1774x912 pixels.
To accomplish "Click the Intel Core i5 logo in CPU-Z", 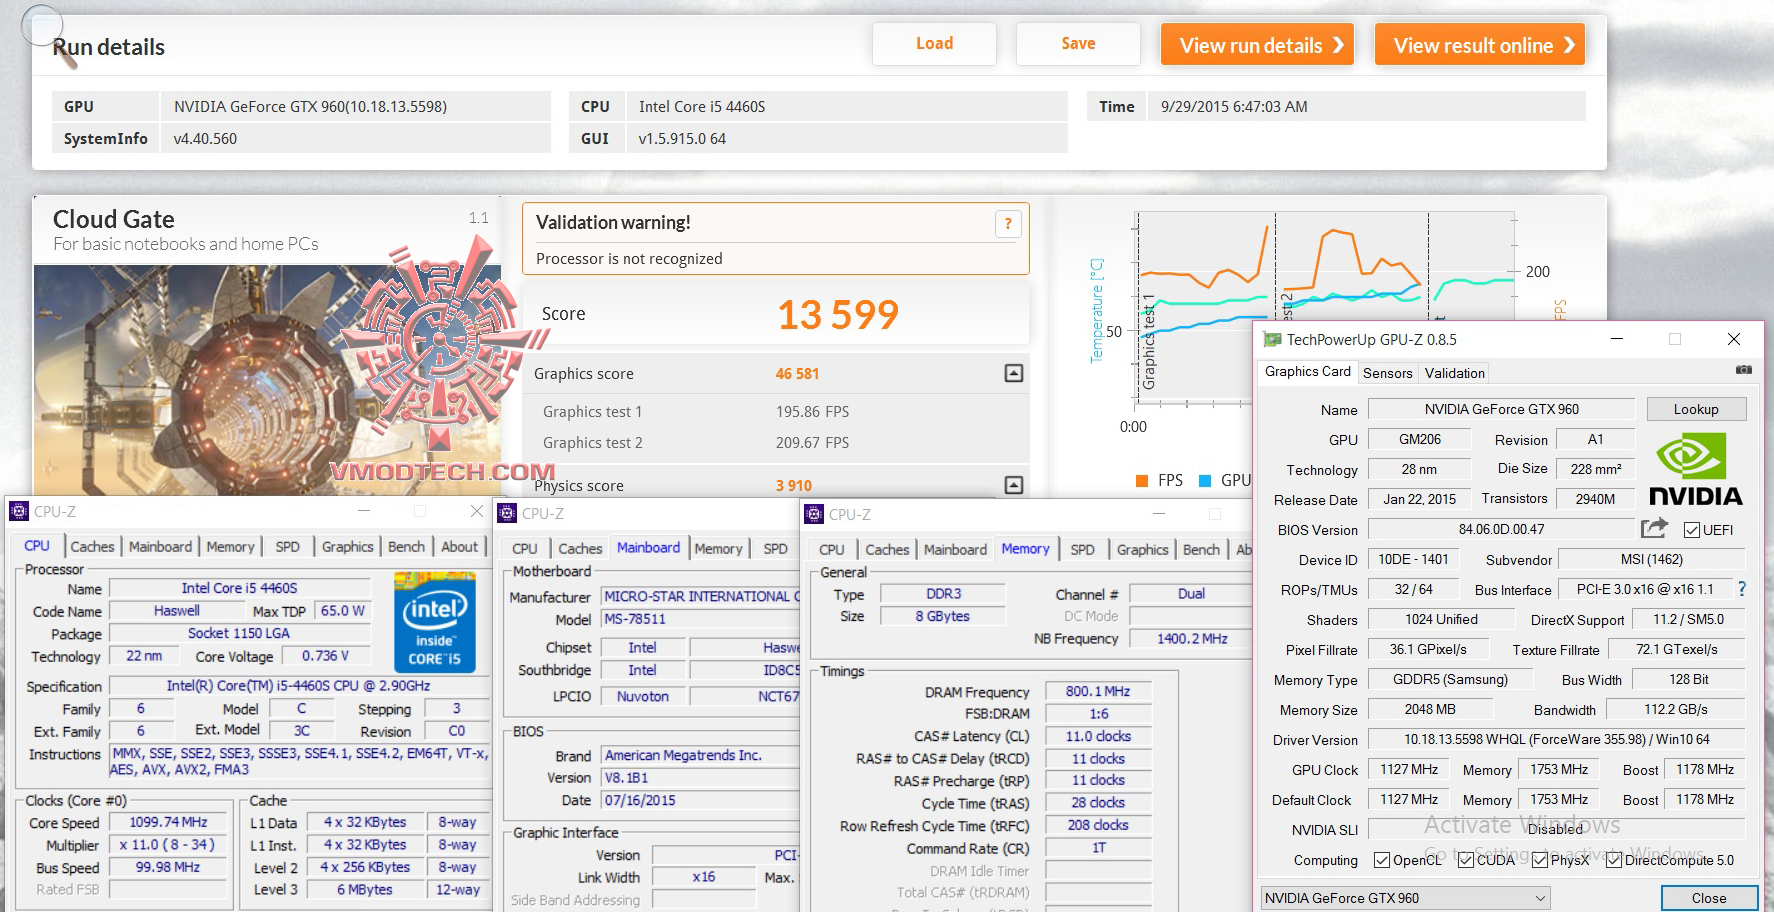I will point(434,621).
